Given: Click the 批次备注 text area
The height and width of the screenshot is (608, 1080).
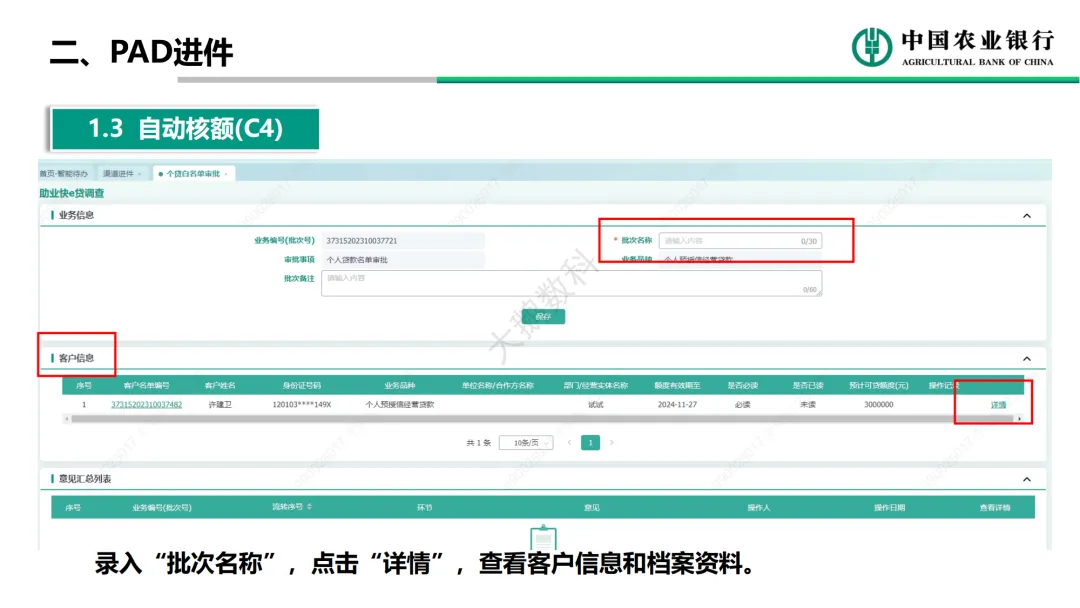Looking at the screenshot, I should [570, 282].
